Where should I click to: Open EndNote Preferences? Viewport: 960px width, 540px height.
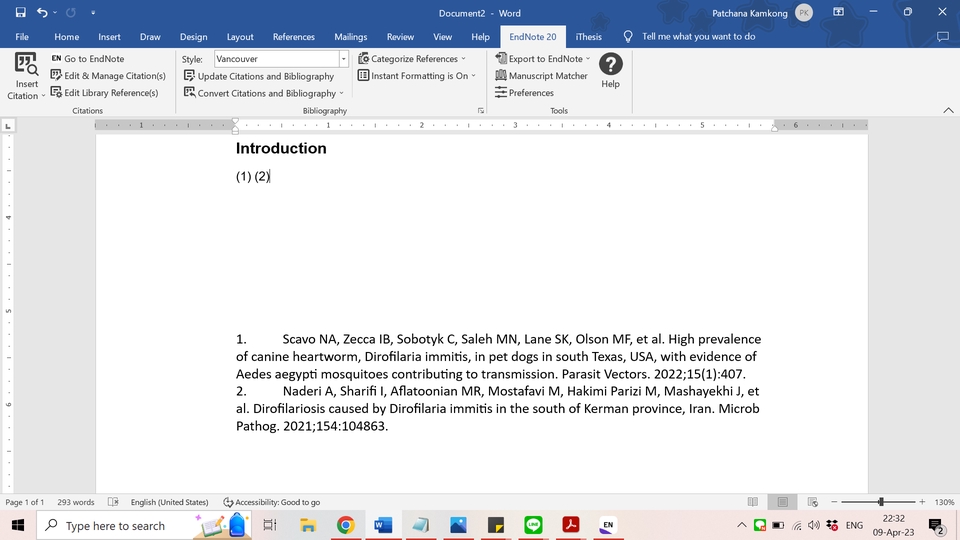524,93
